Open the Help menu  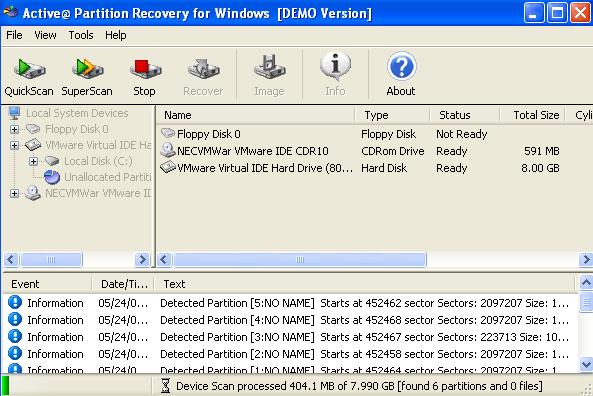tap(116, 35)
